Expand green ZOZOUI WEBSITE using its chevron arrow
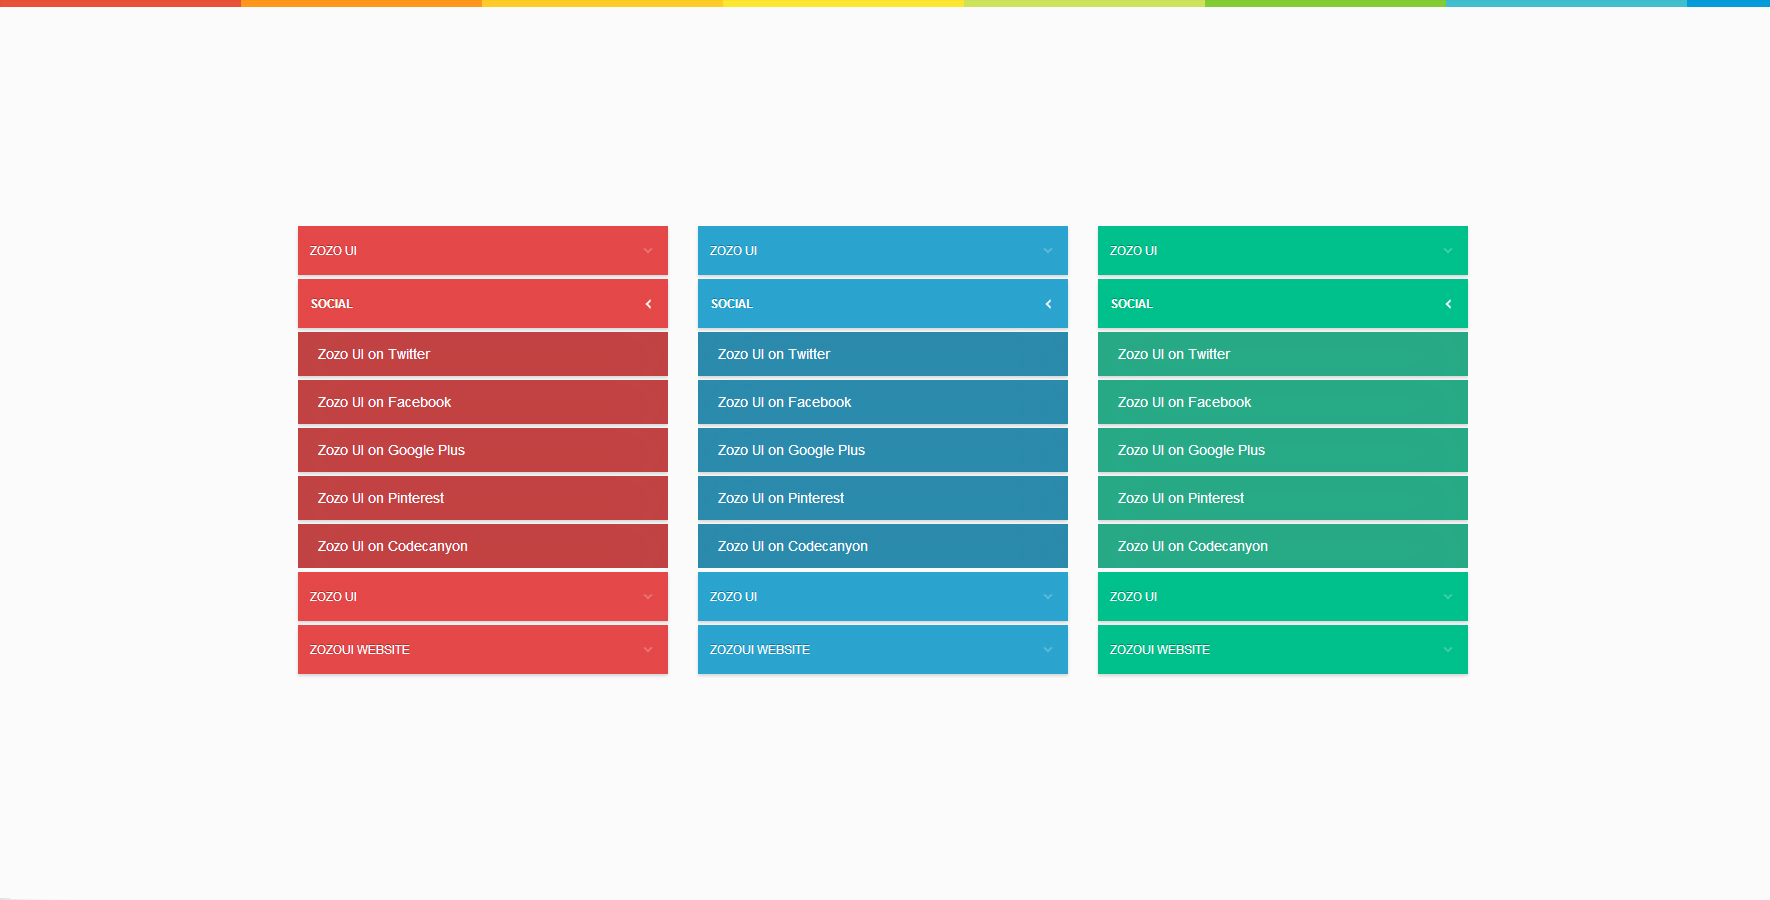 [1448, 650]
